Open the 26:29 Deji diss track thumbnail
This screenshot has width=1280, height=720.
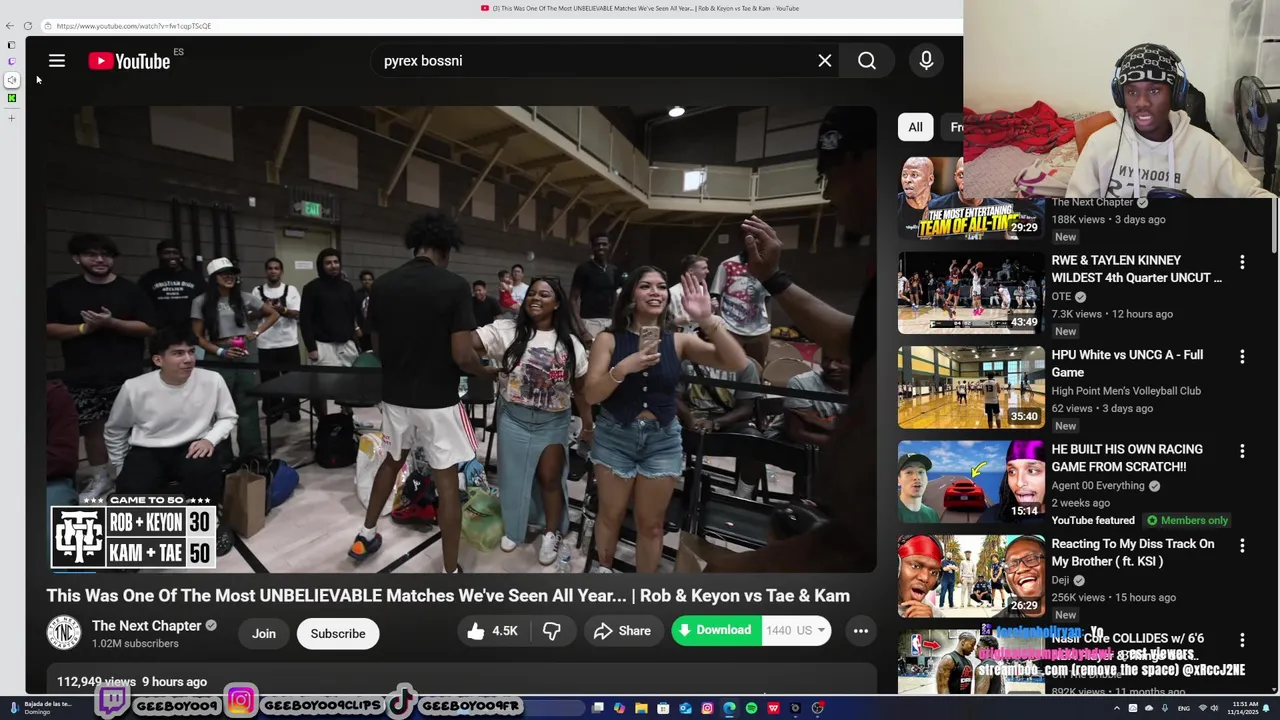(x=971, y=576)
